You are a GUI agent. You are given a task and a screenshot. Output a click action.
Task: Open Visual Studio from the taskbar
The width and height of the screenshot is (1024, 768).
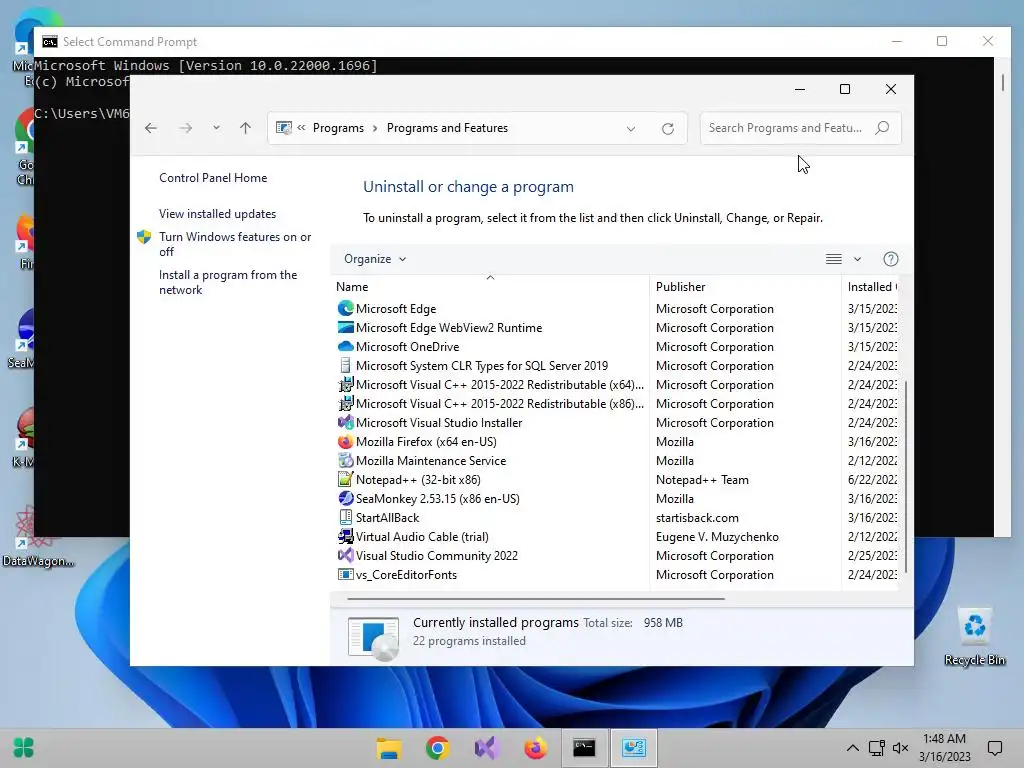point(487,748)
